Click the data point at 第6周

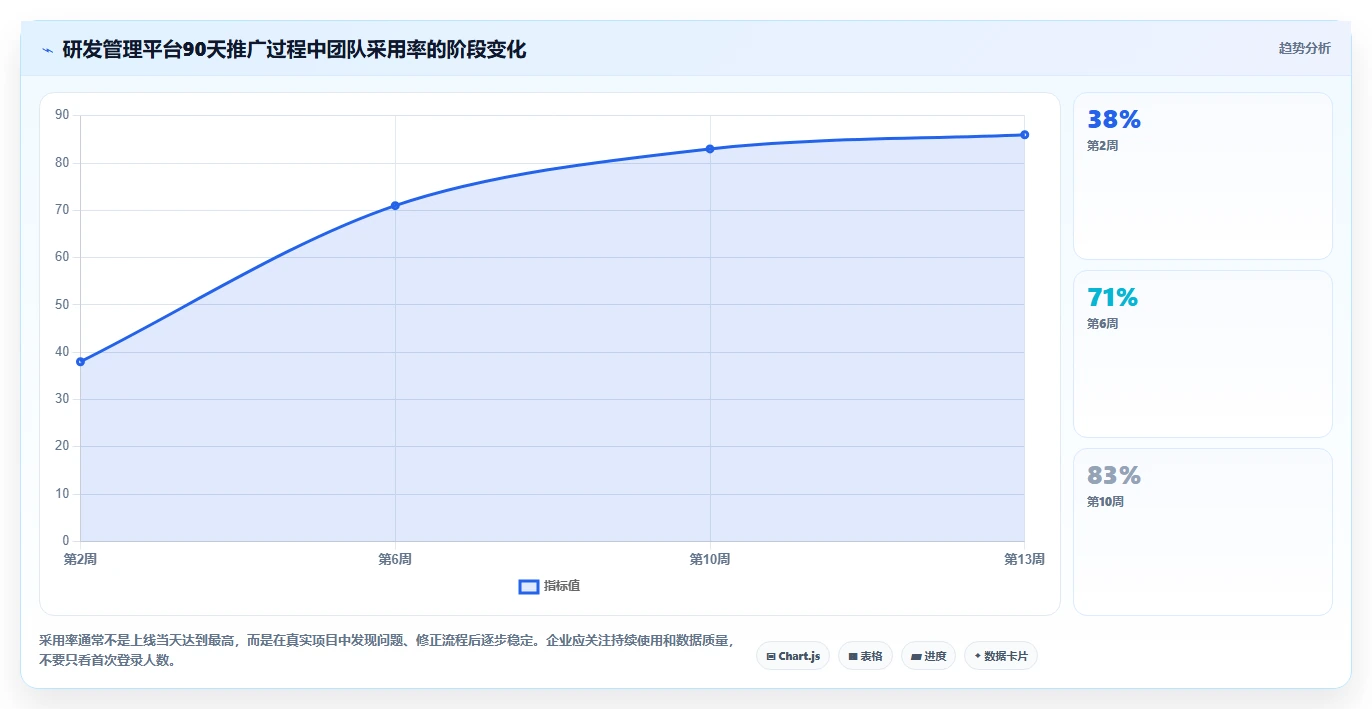(395, 205)
